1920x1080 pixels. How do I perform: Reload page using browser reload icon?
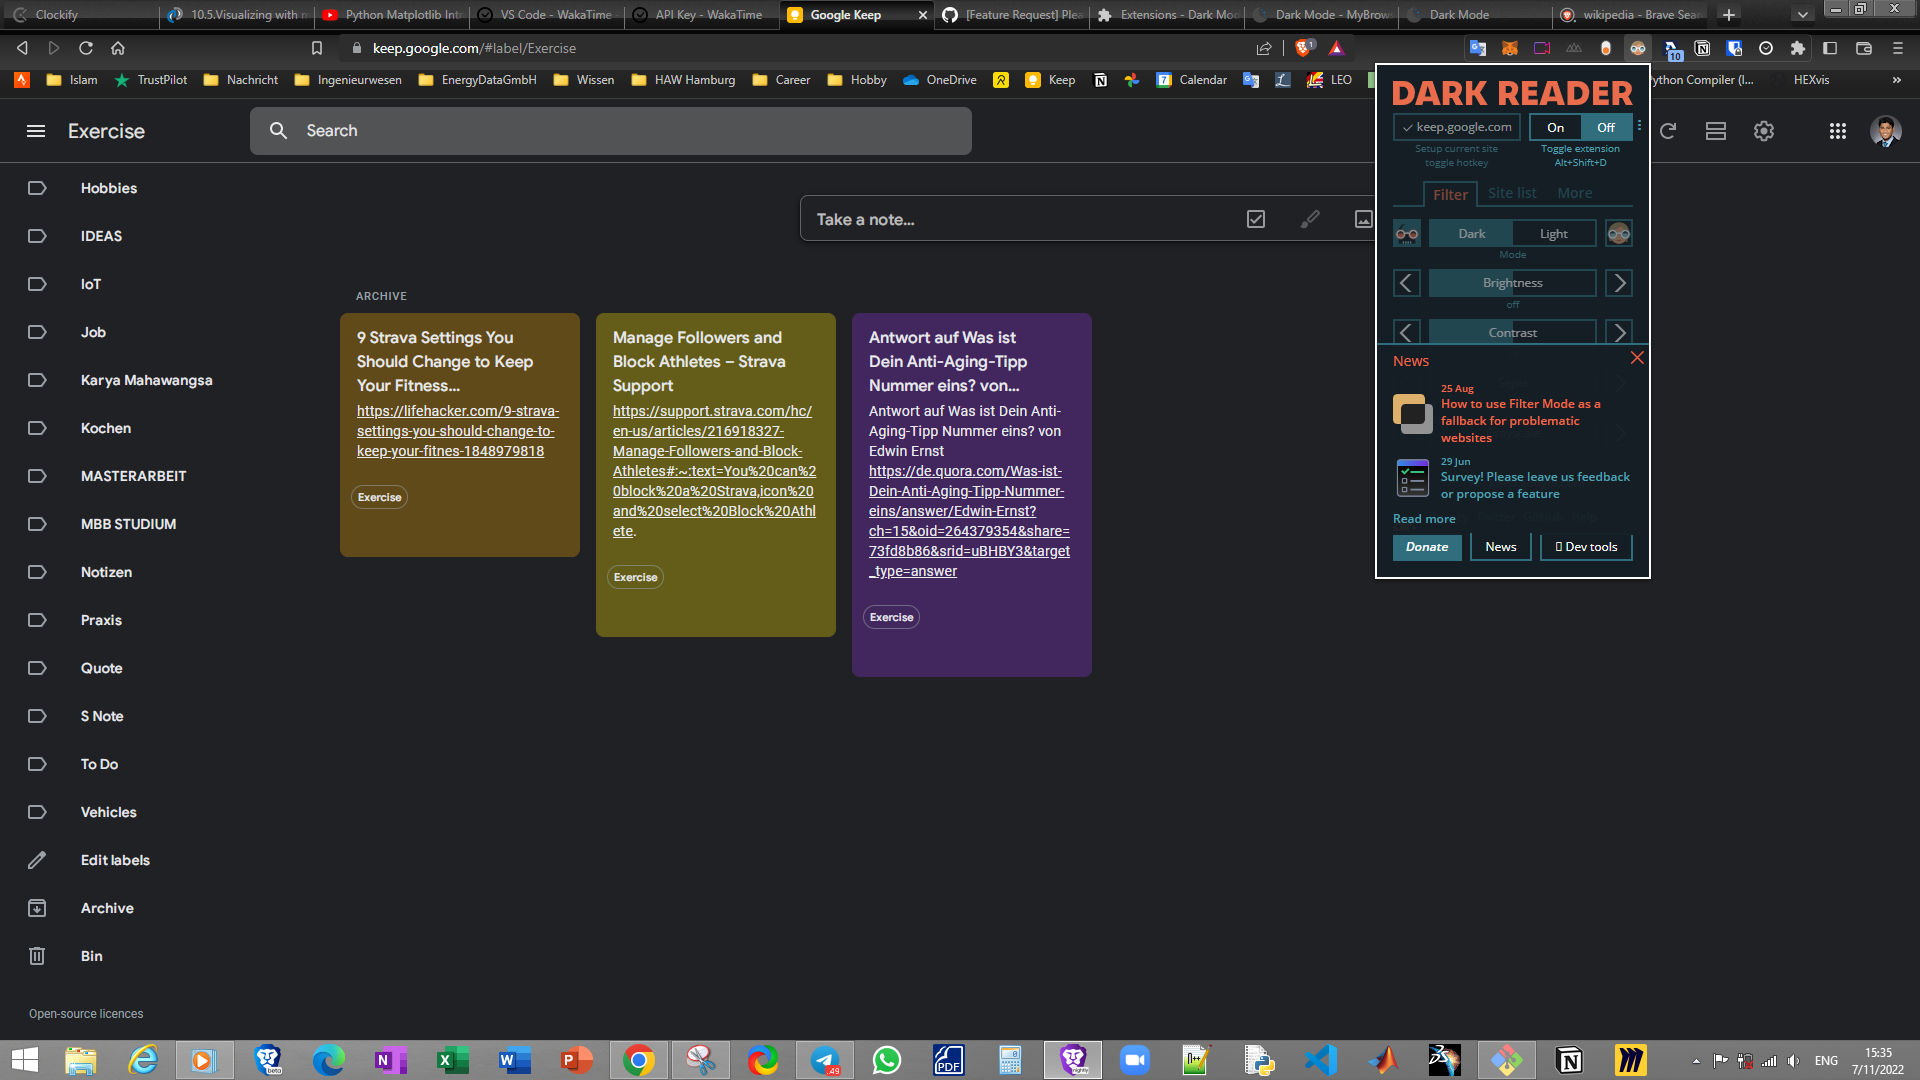(86, 48)
